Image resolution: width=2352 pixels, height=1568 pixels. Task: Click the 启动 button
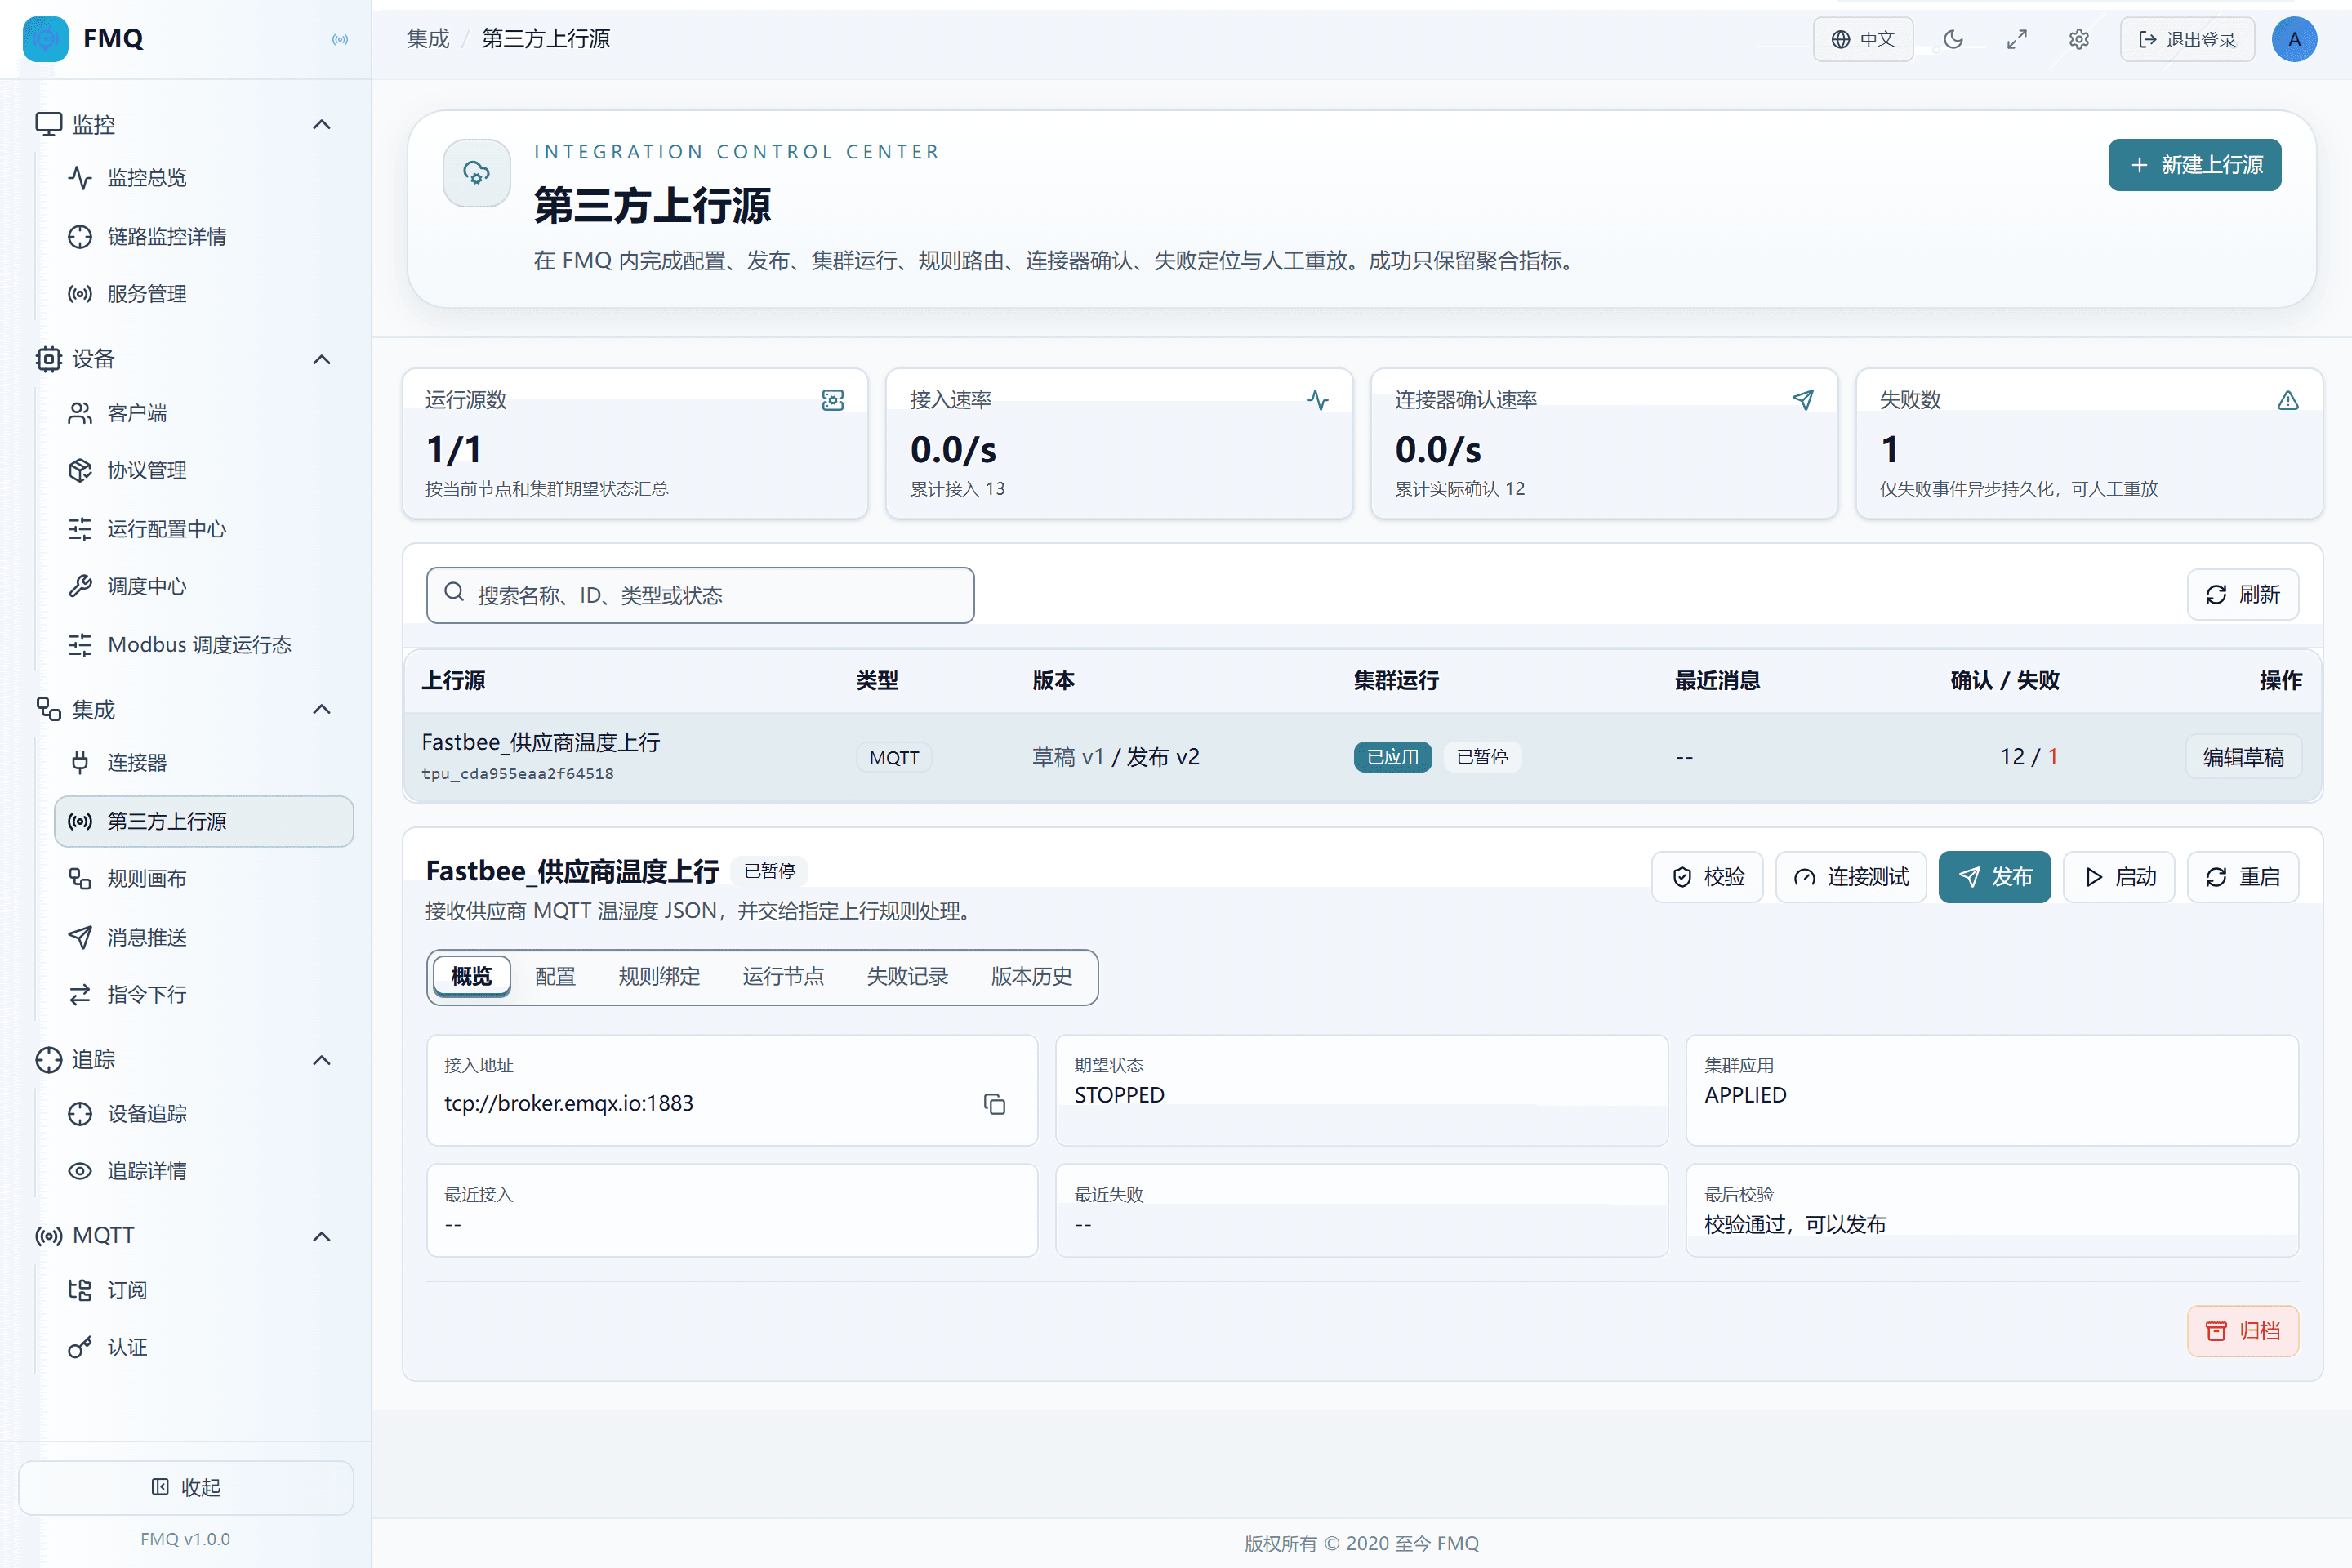(2118, 877)
